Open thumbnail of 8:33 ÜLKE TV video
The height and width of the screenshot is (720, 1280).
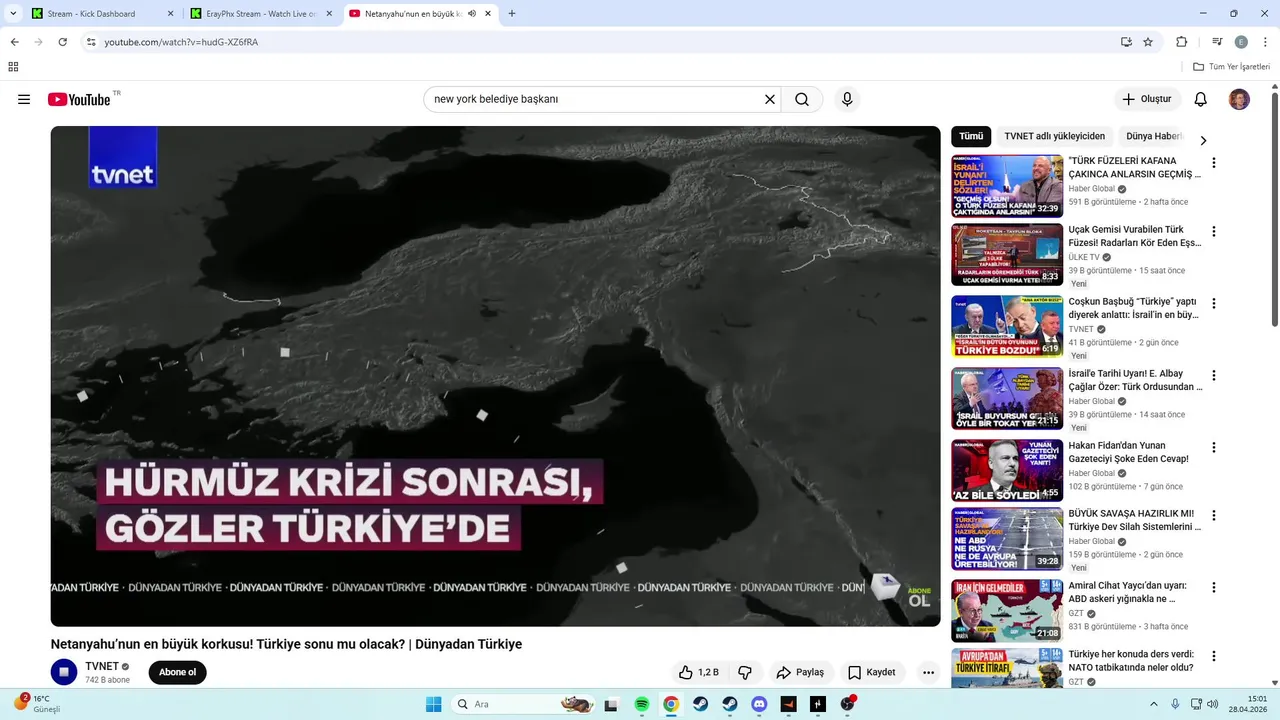[1007, 255]
